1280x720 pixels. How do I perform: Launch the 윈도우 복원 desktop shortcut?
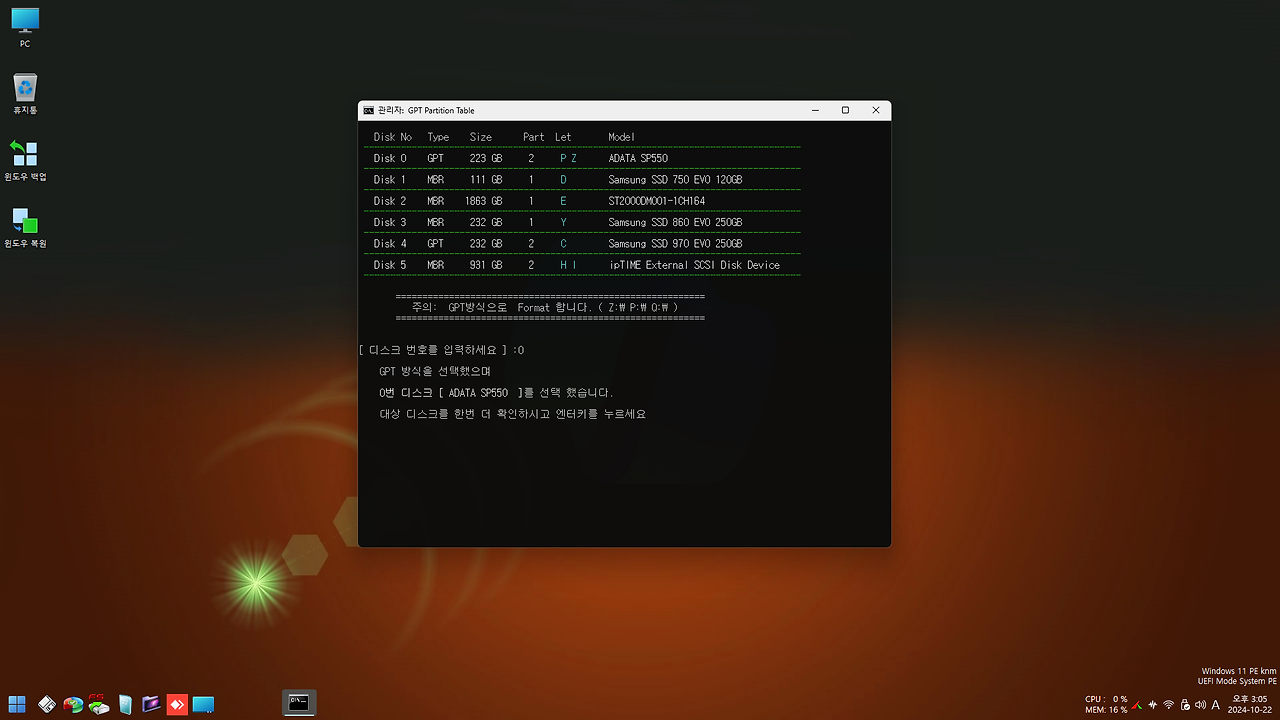(x=25, y=227)
